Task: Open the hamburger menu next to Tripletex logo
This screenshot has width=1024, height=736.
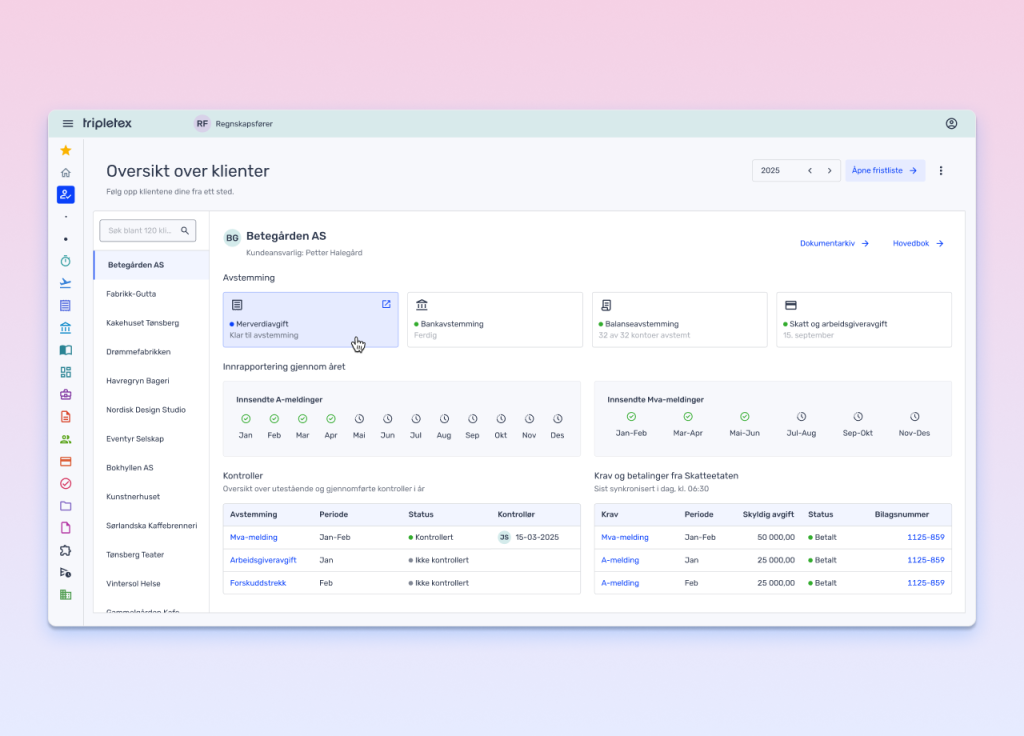Action: point(67,123)
